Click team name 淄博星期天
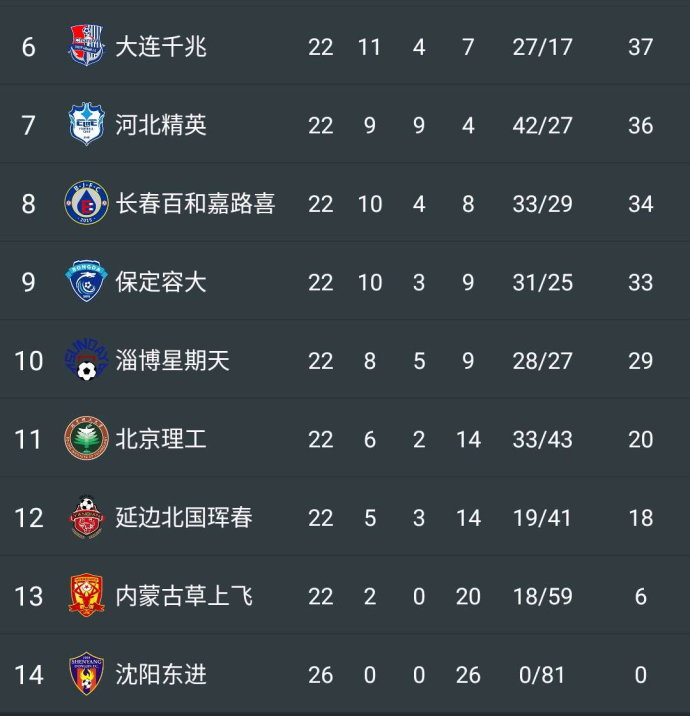690x716 pixels. point(172,360)
